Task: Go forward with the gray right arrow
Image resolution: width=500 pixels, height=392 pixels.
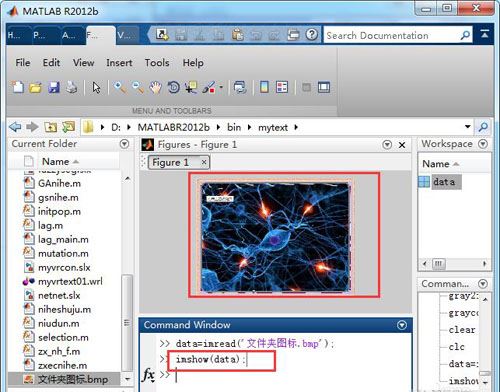Action: (x=32, y=127)
